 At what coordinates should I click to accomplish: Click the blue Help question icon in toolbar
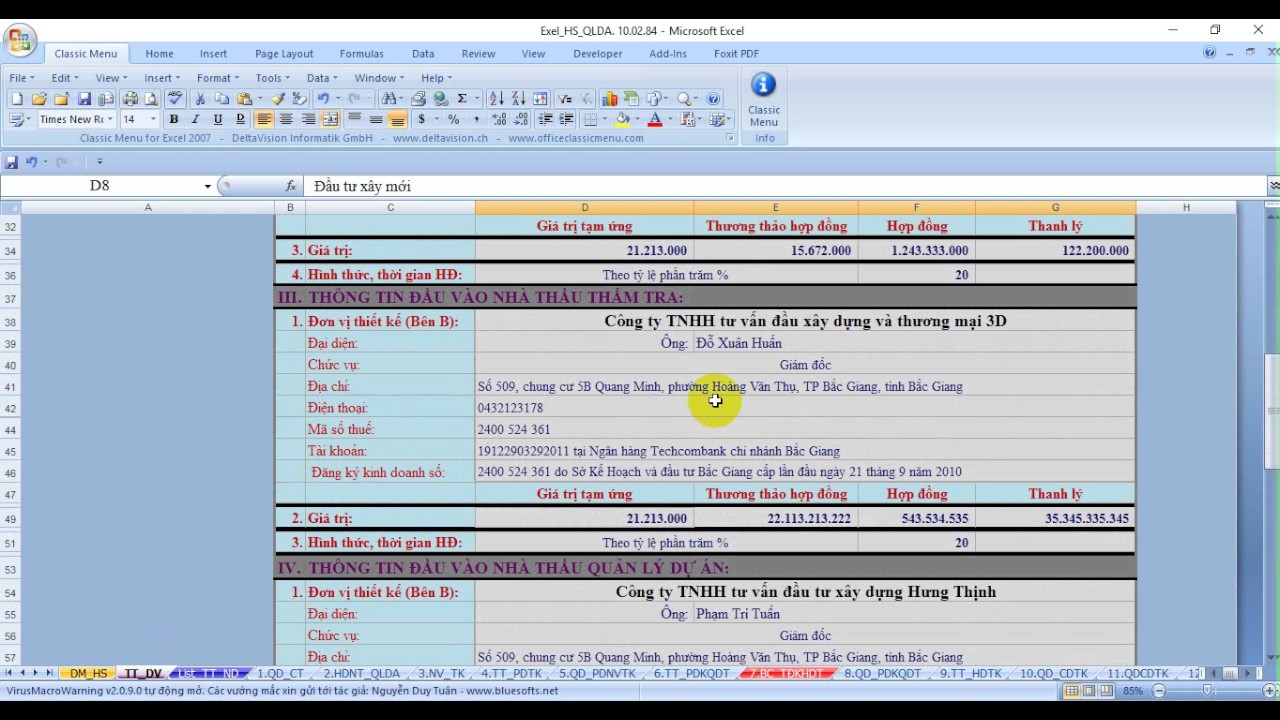click(713, 99)
